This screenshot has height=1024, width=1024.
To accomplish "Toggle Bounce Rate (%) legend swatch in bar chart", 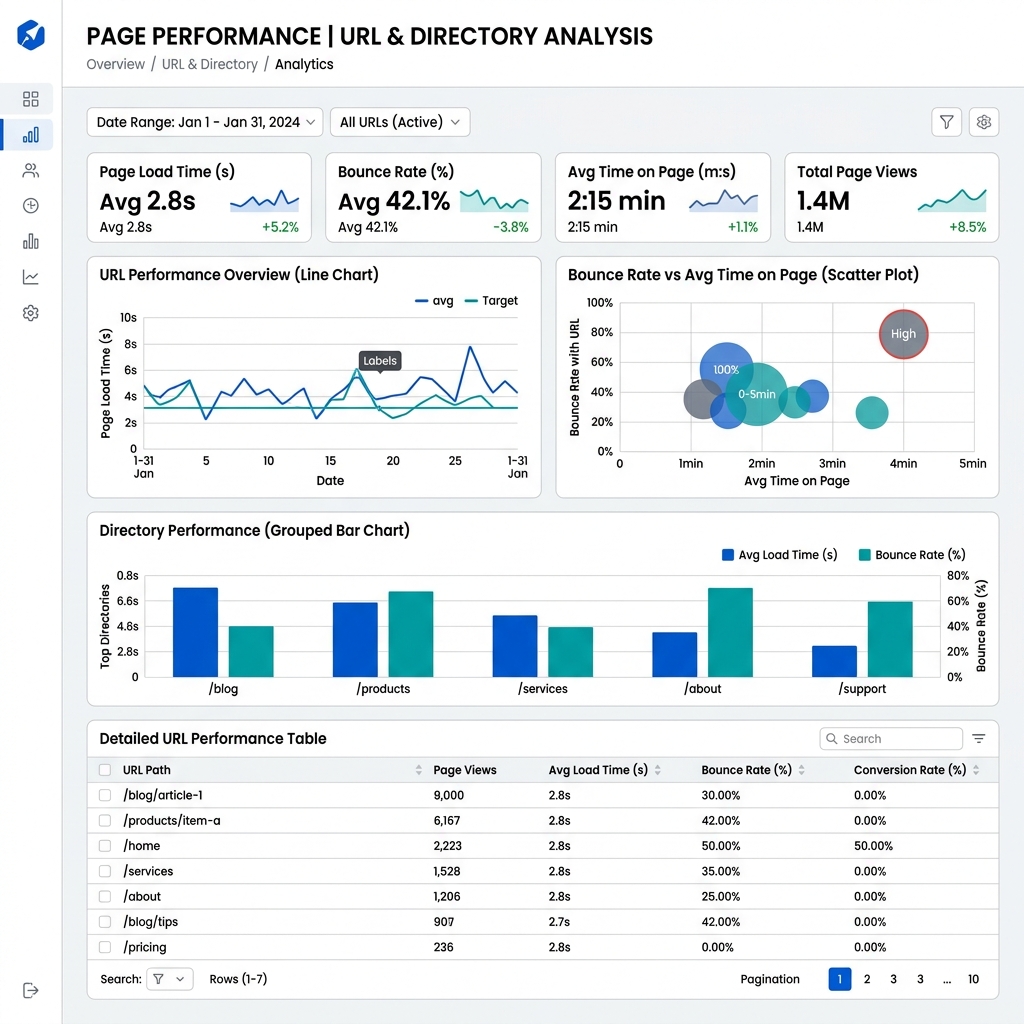I will coord(865,555).
